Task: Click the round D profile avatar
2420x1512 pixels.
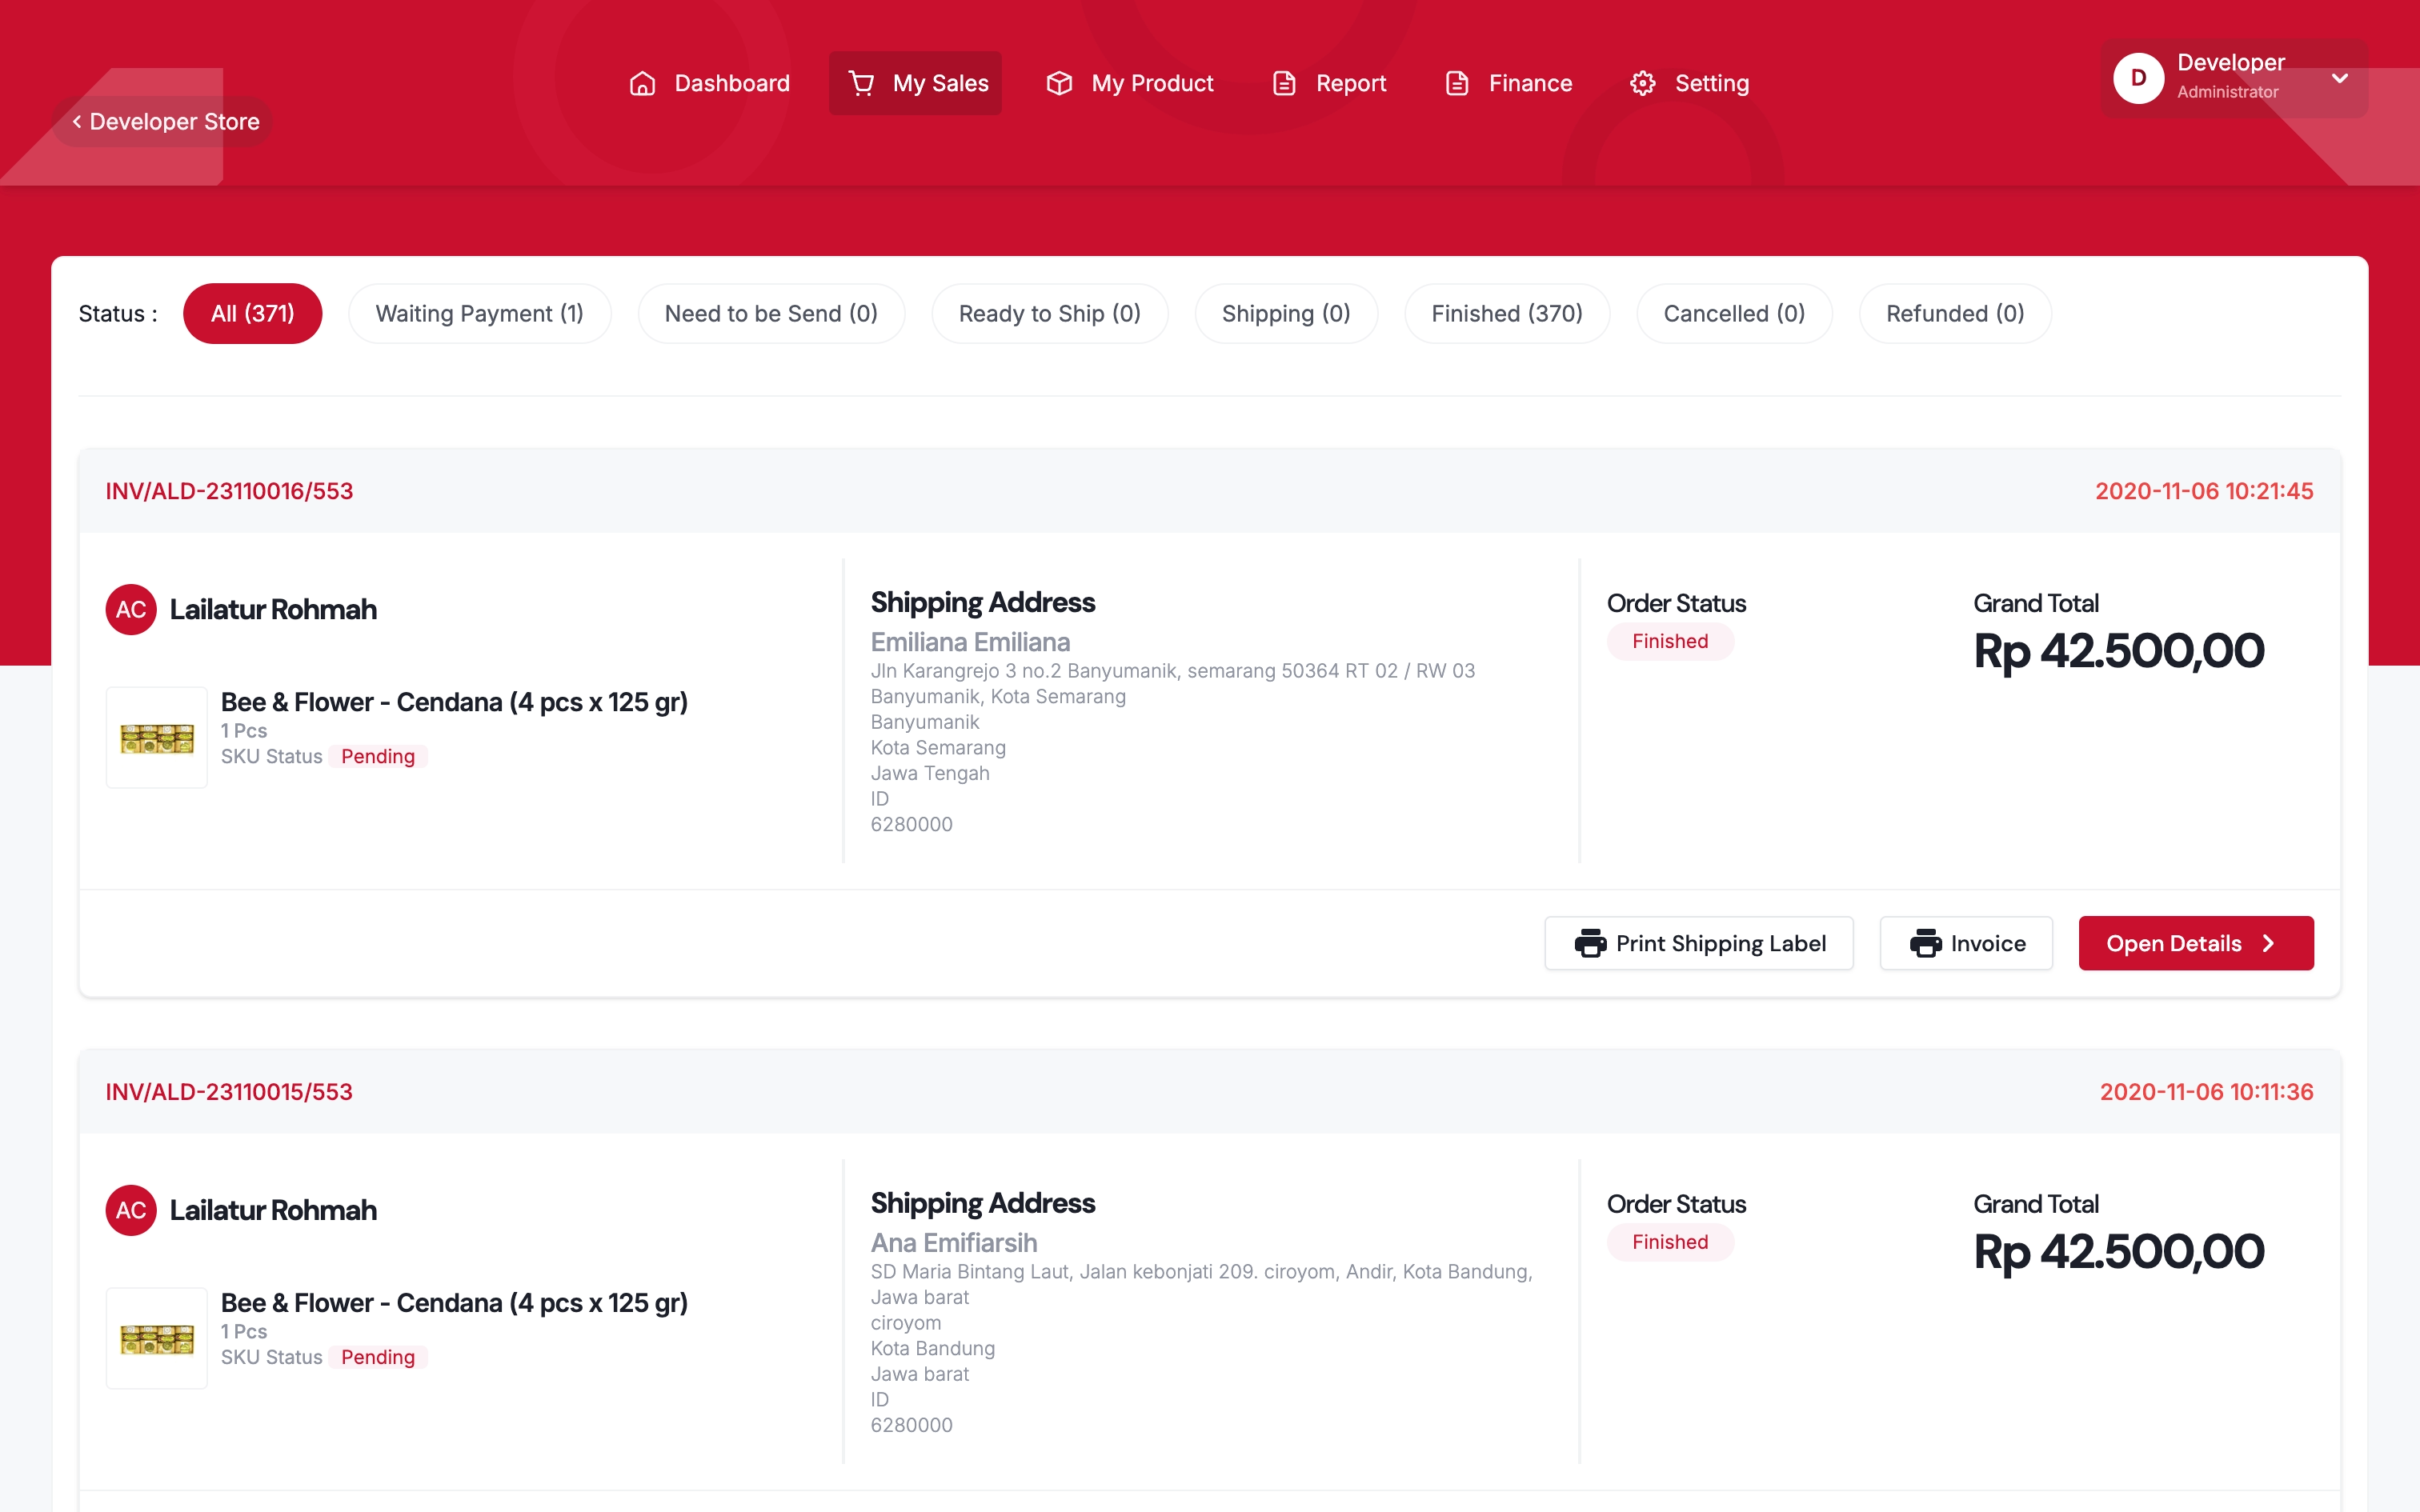Action: pyautogui.click(x=2138, y=78)
